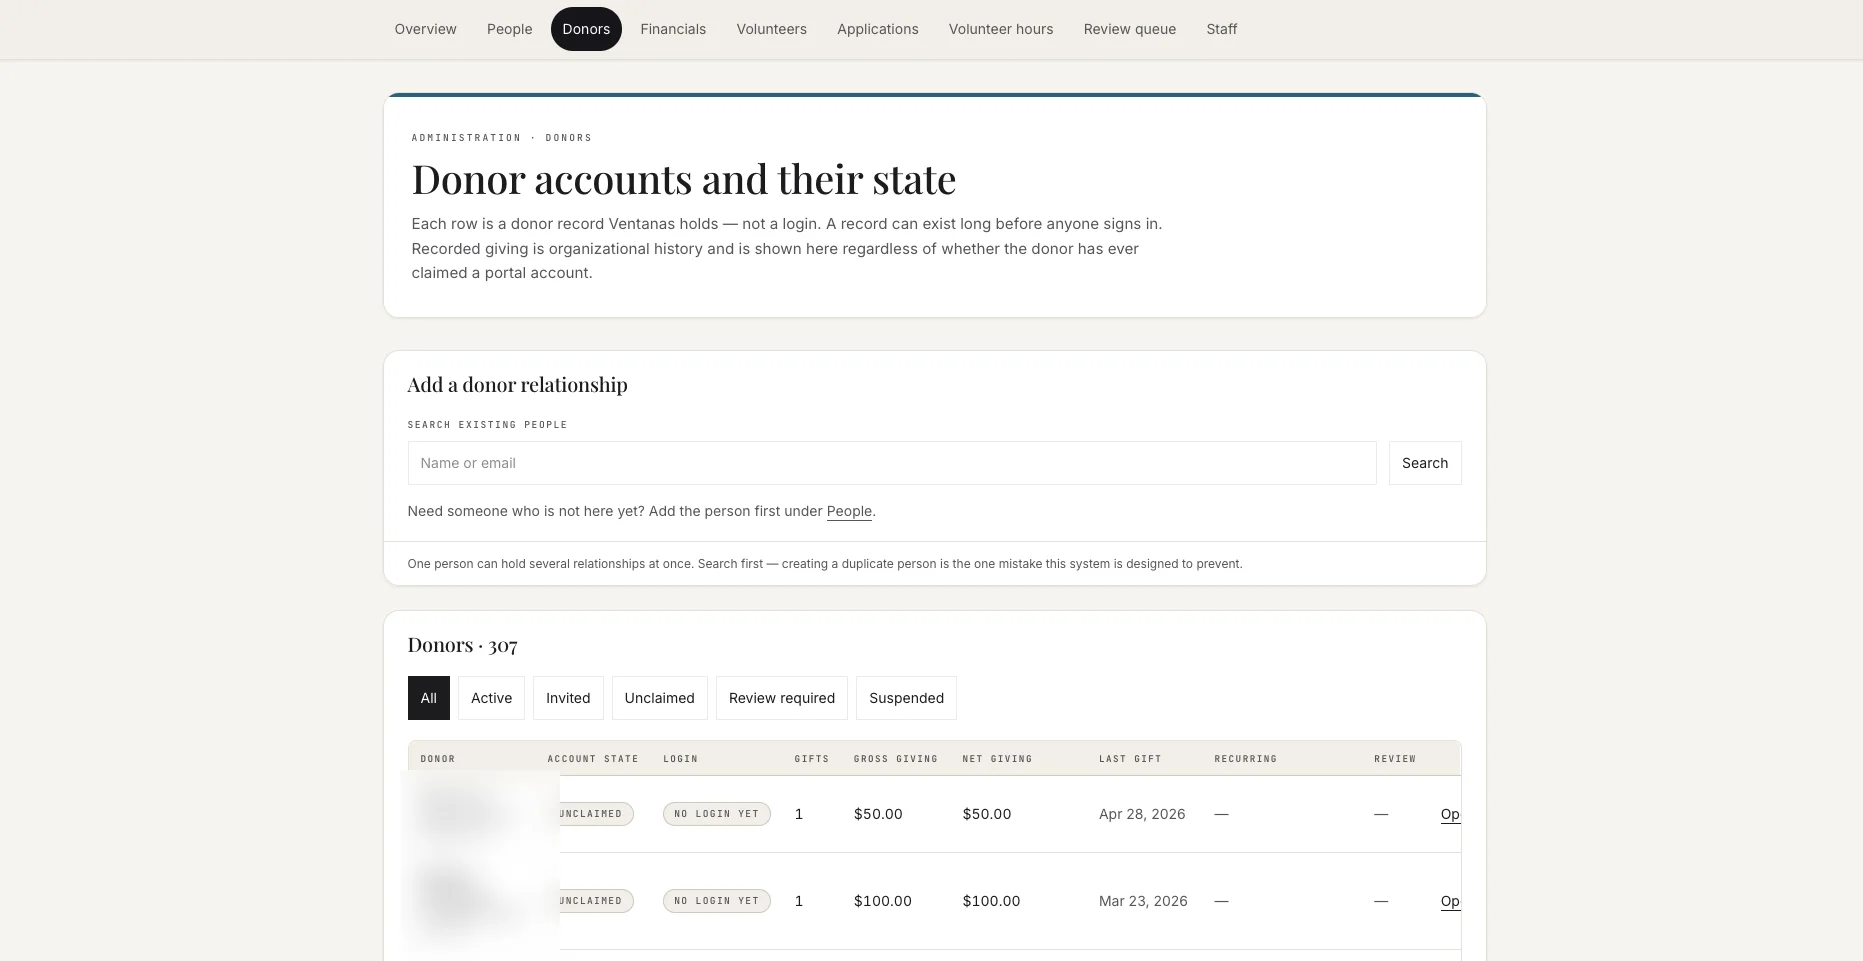Click the $100.00 gross giving value
The image size is (1863, 961).
[883, 901]
